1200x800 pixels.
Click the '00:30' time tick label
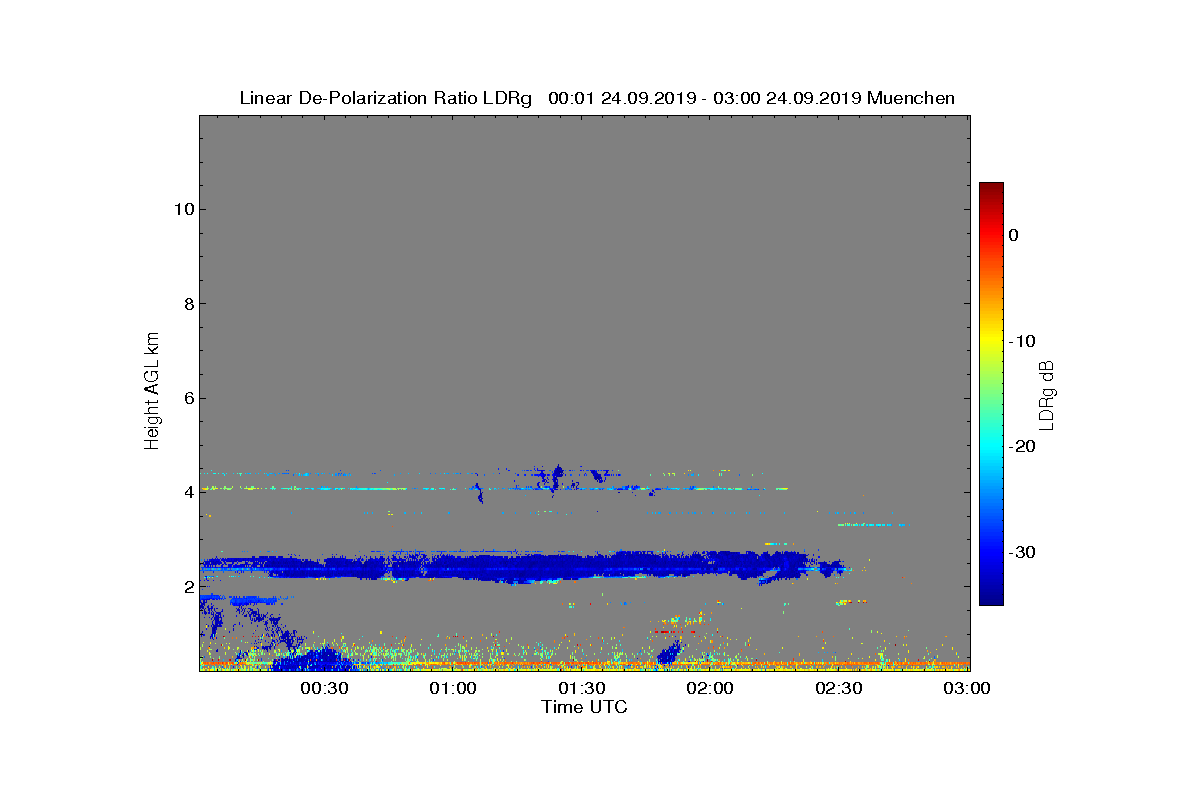(324, 688)
